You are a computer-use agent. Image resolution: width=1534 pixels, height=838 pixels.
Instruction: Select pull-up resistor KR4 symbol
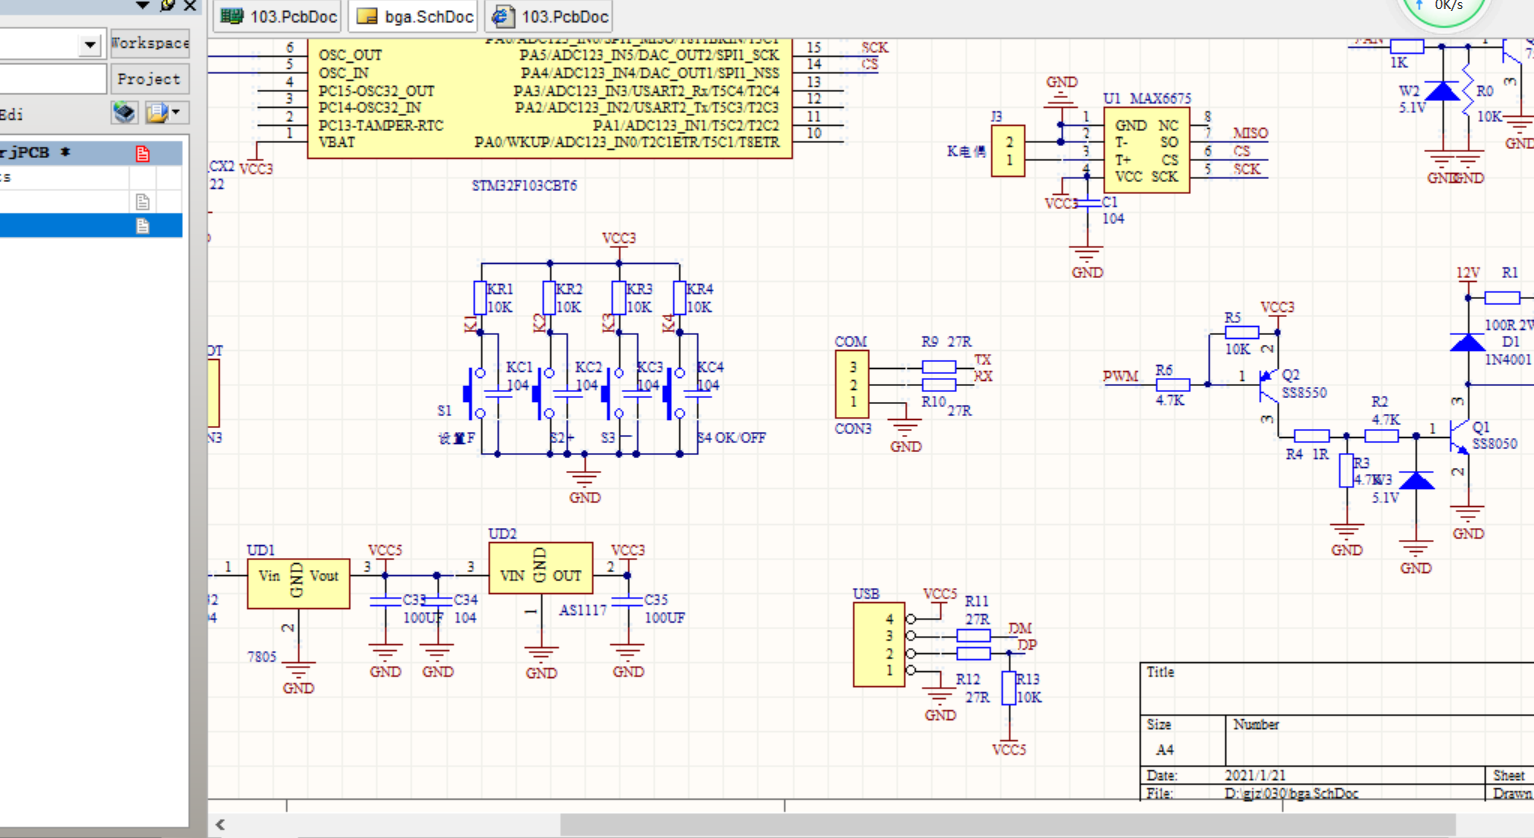tap(679, 298)
